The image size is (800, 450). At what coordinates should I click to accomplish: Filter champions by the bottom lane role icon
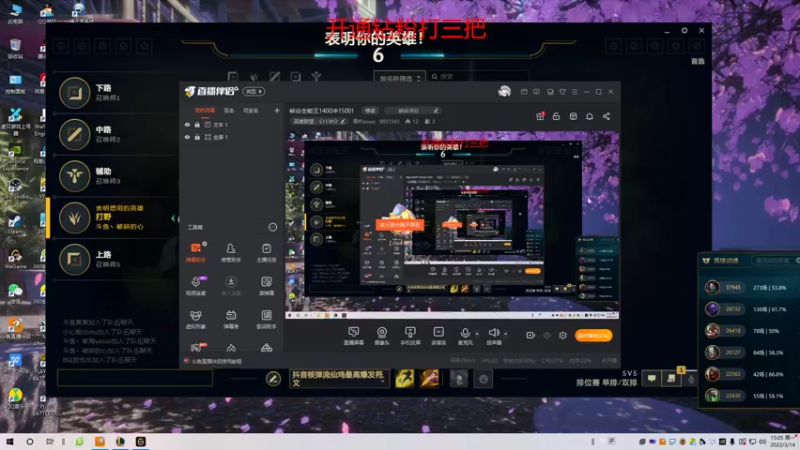click(295, 77)
